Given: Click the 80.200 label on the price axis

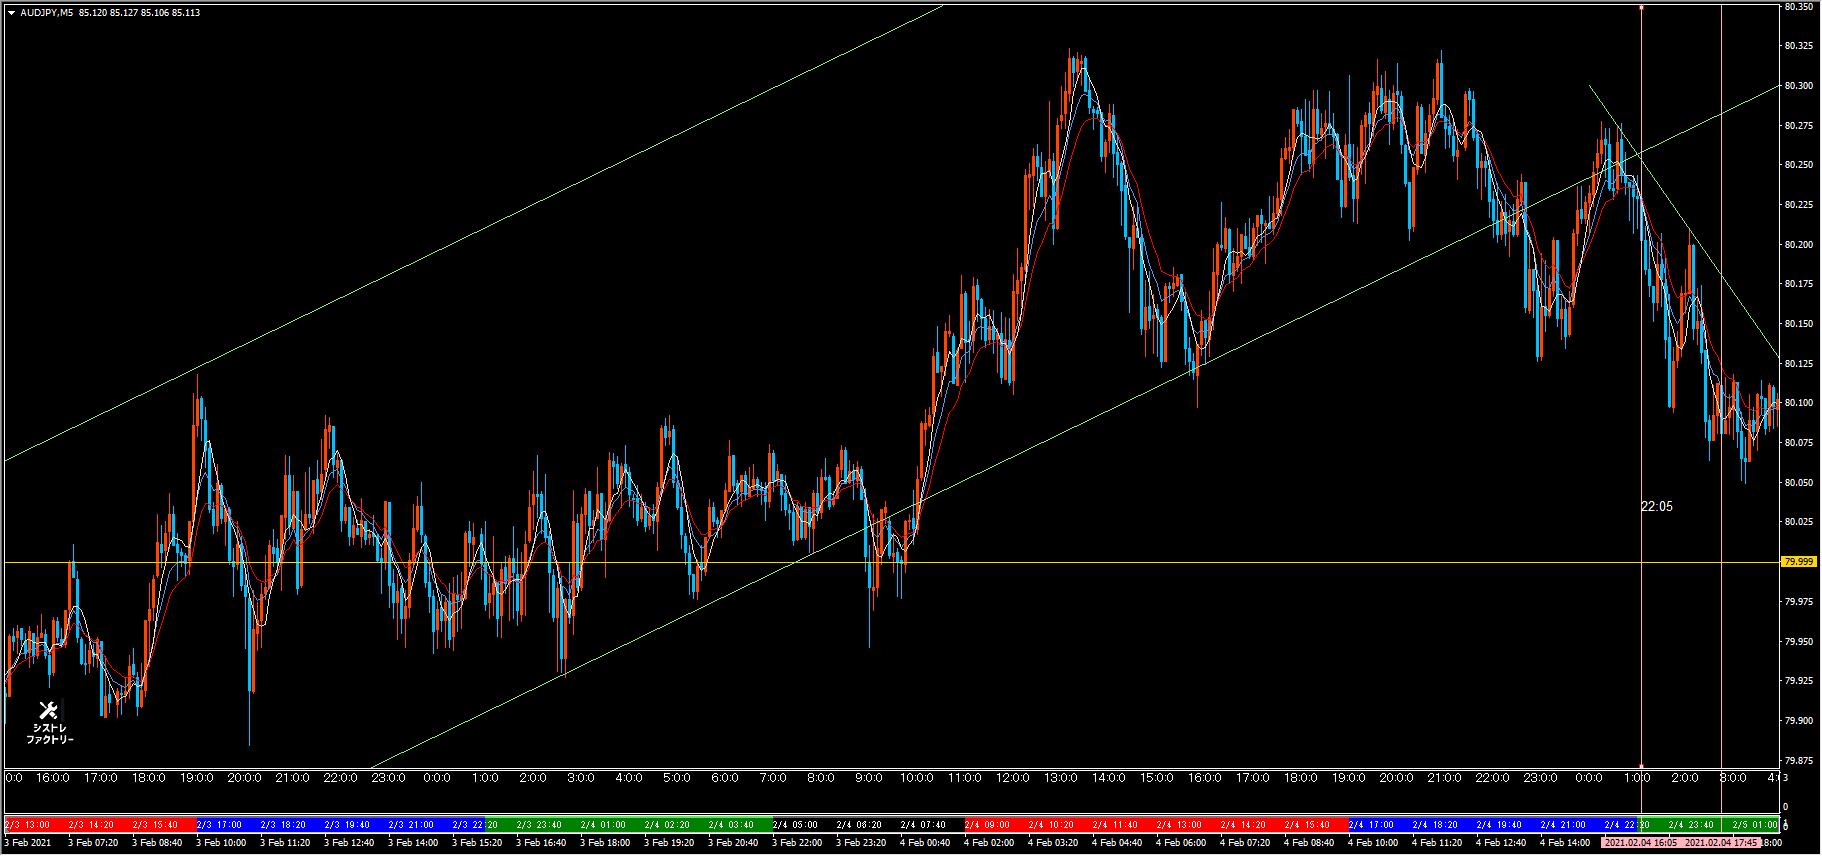Looking at the screenshot, I should 1798,244.
